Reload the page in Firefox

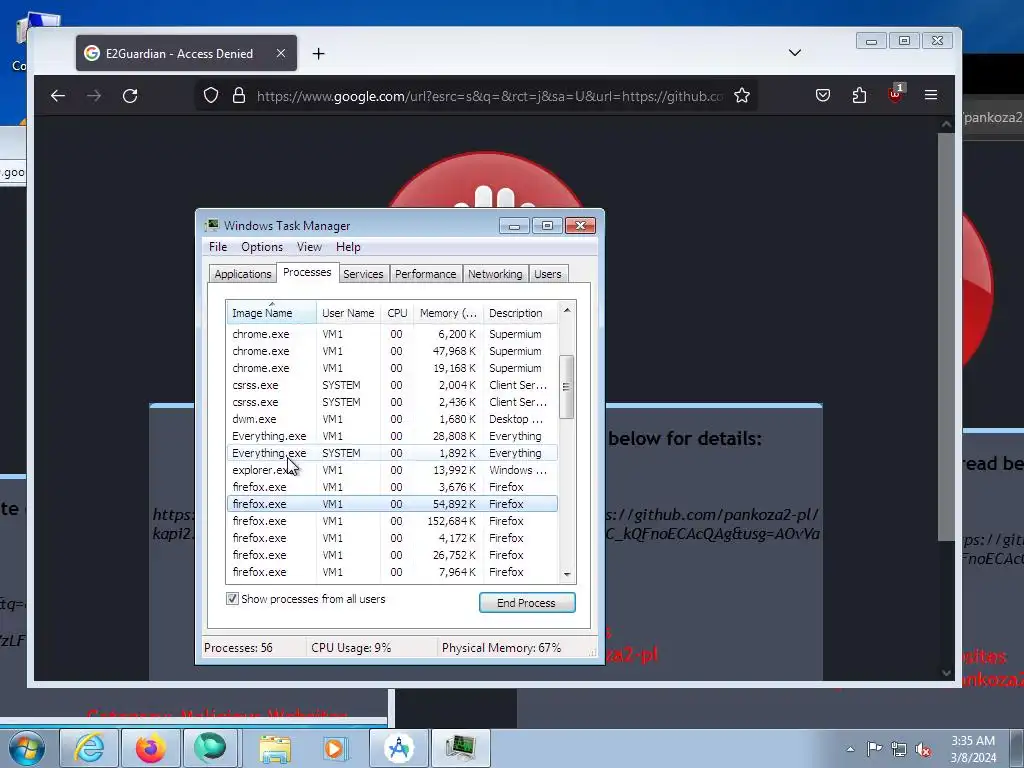pos(130,96)
